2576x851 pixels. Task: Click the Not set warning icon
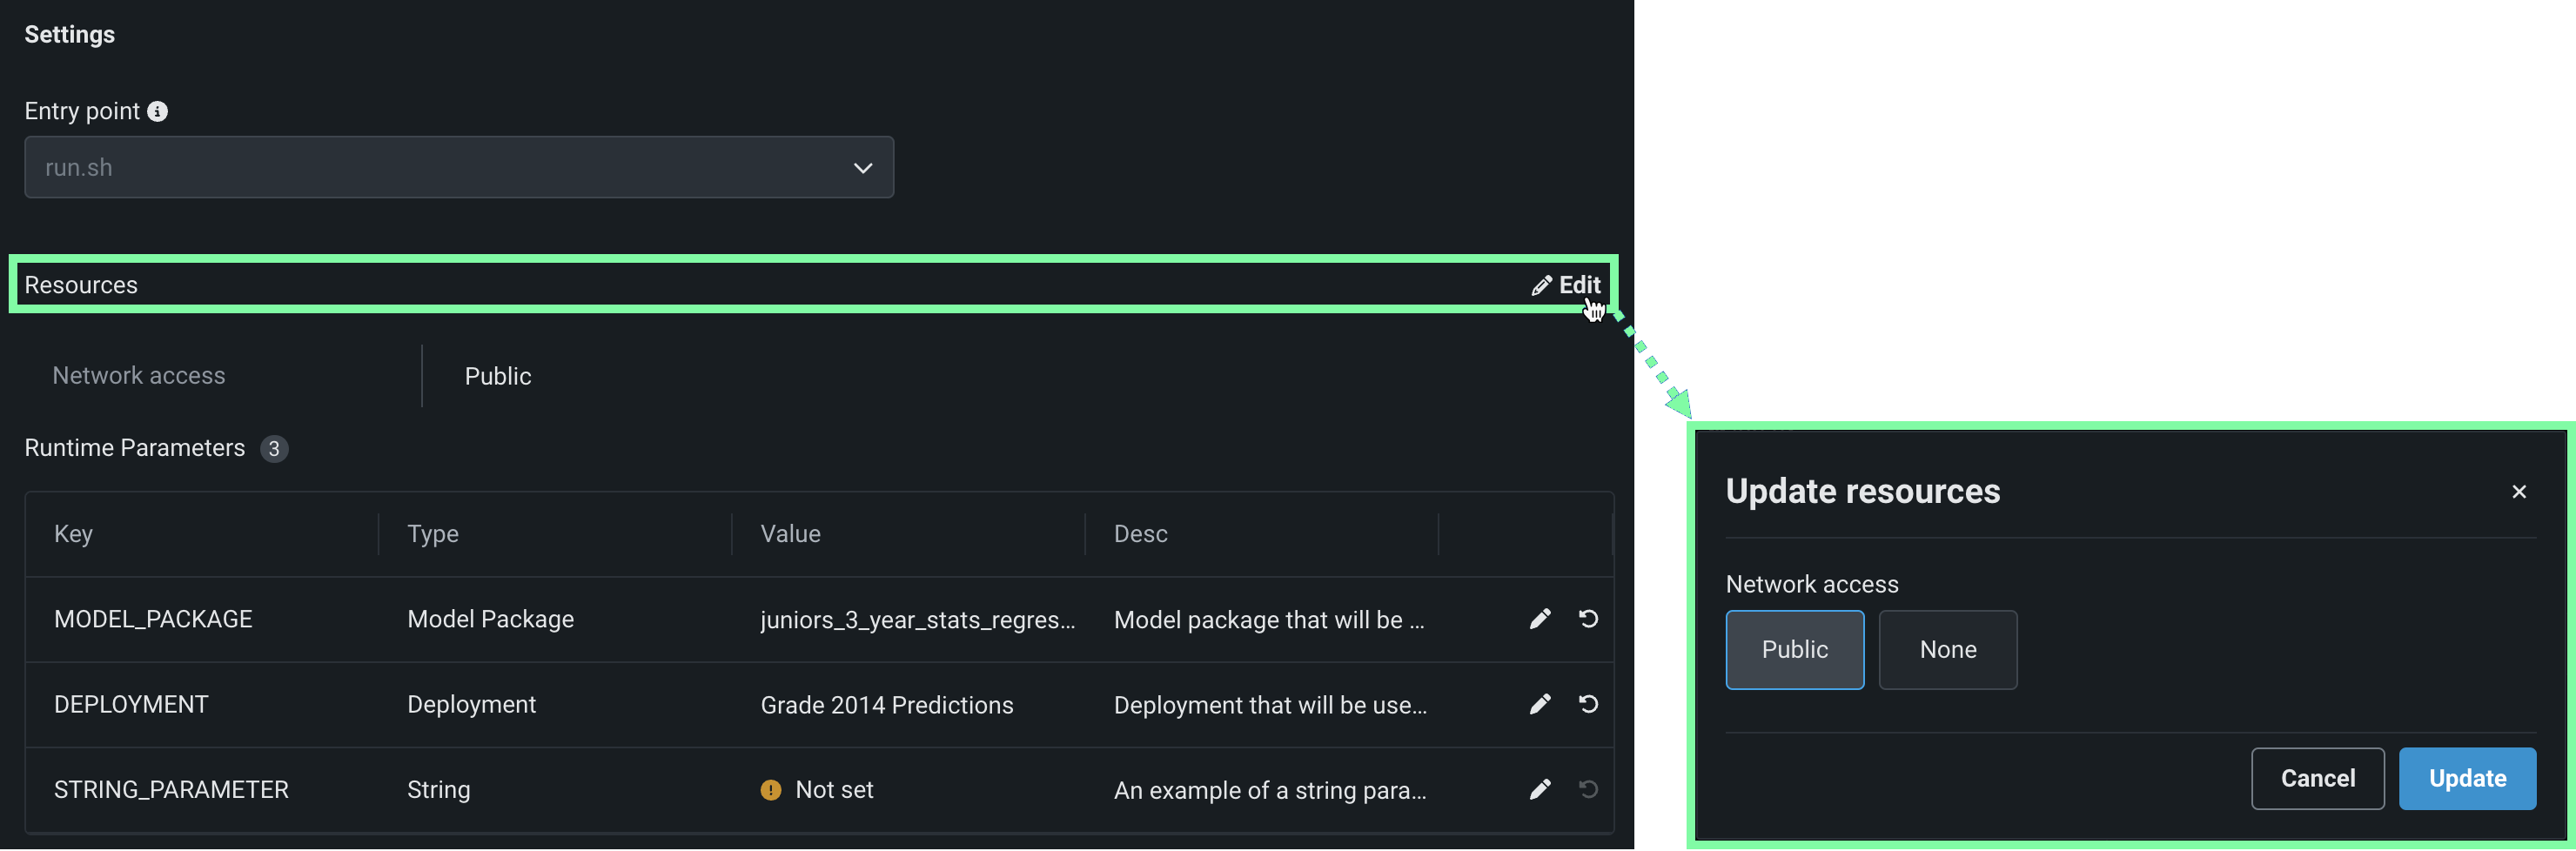click(x=770, y=790)
